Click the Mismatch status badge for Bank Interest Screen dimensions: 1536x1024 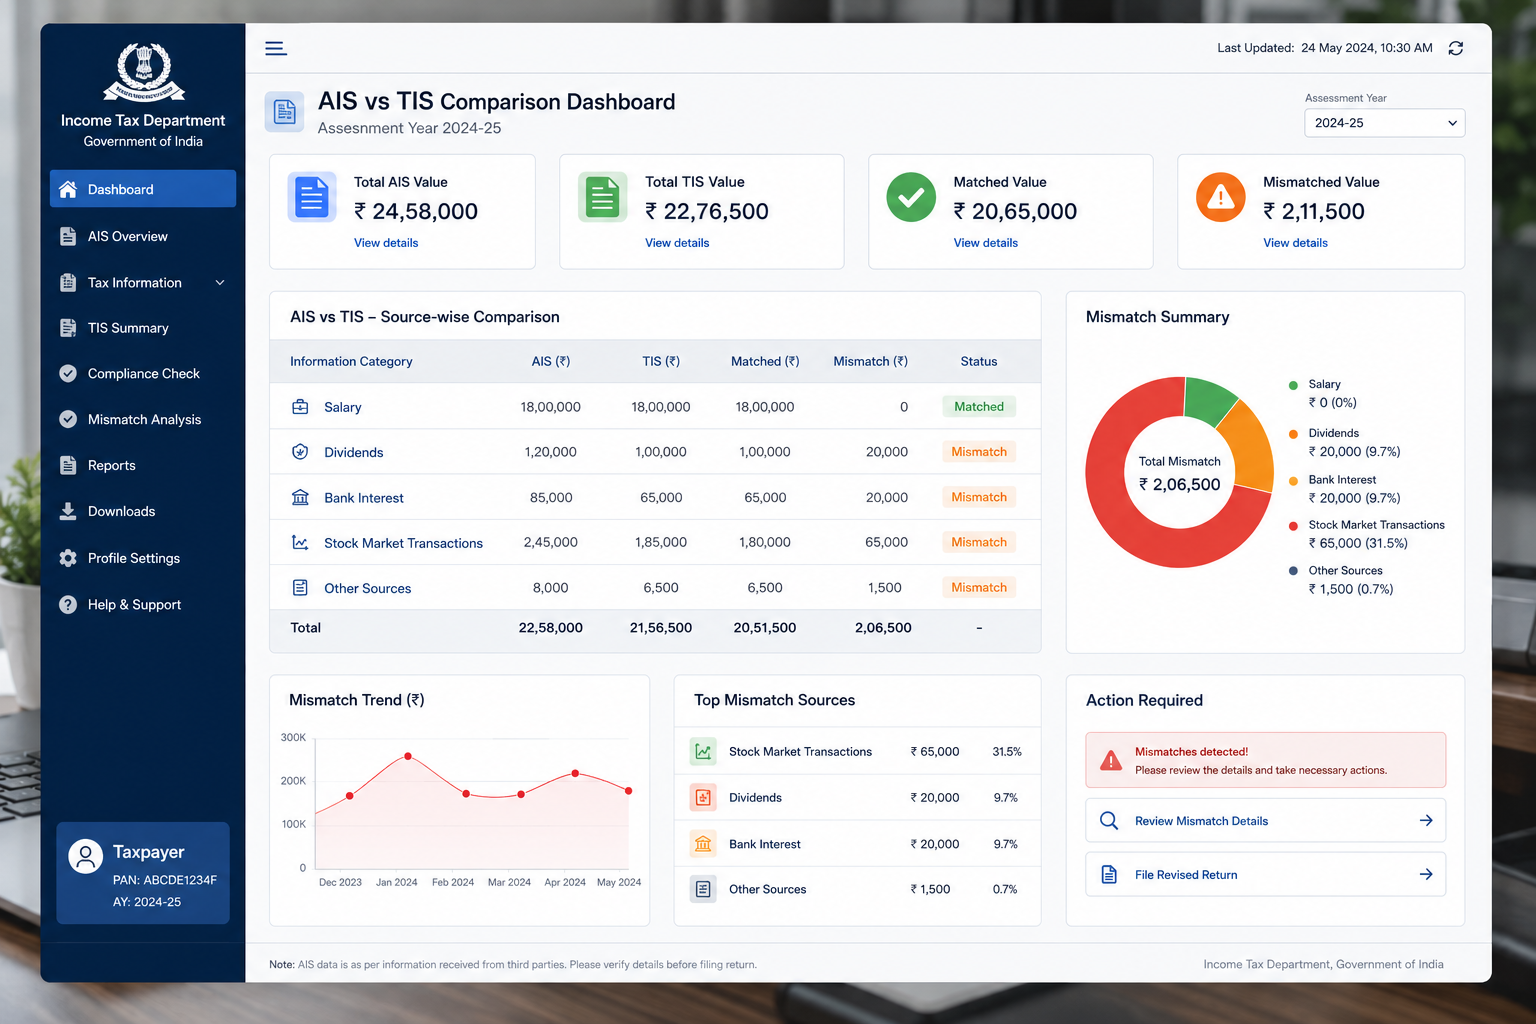click(x=979, y=497)
